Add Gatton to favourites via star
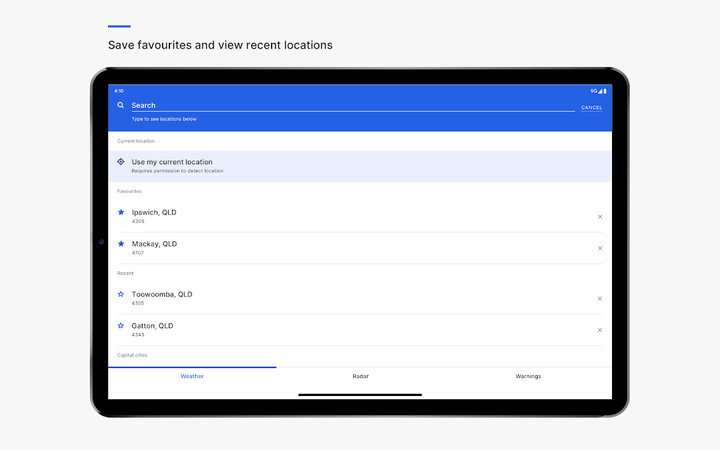Screen dimensions: 720x450 coord(121,325)
